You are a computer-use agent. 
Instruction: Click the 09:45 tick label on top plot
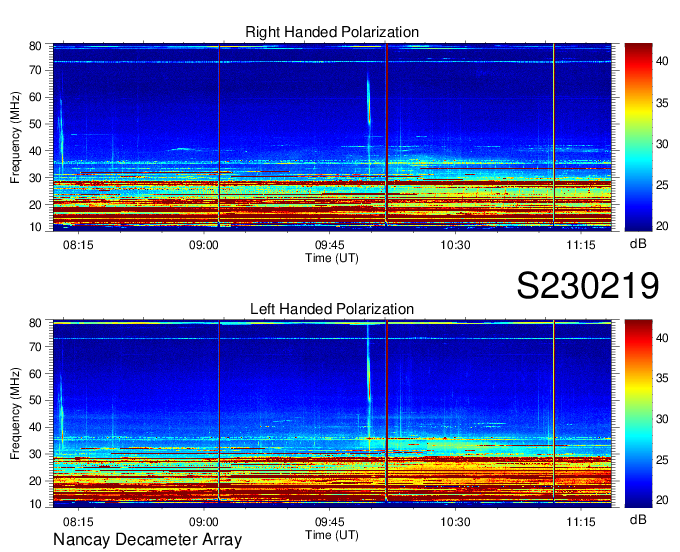(330, 245)
